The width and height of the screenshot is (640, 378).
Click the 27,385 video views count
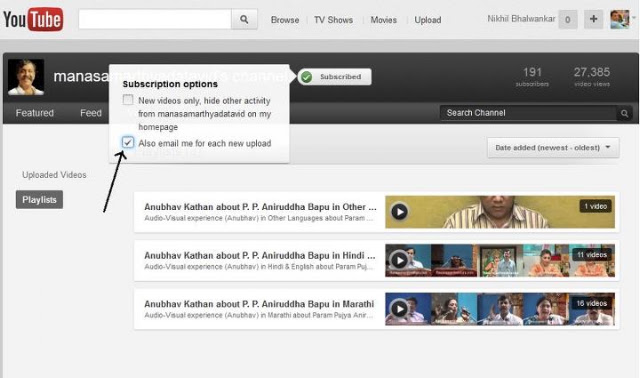click(592, 77)
